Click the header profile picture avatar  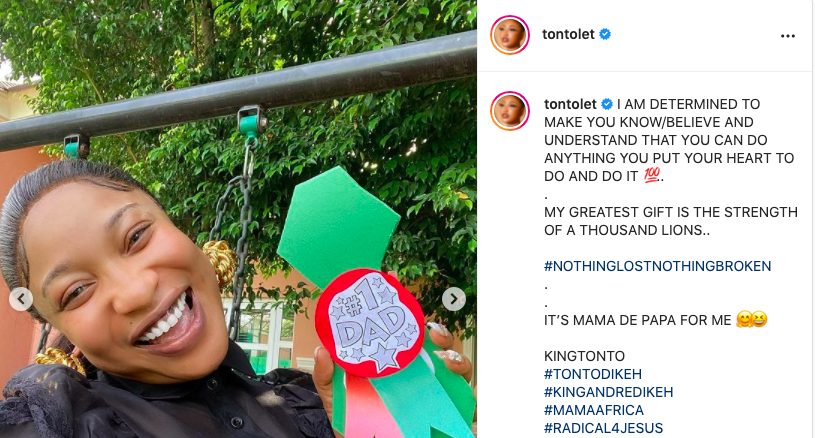tap(510, 35)
